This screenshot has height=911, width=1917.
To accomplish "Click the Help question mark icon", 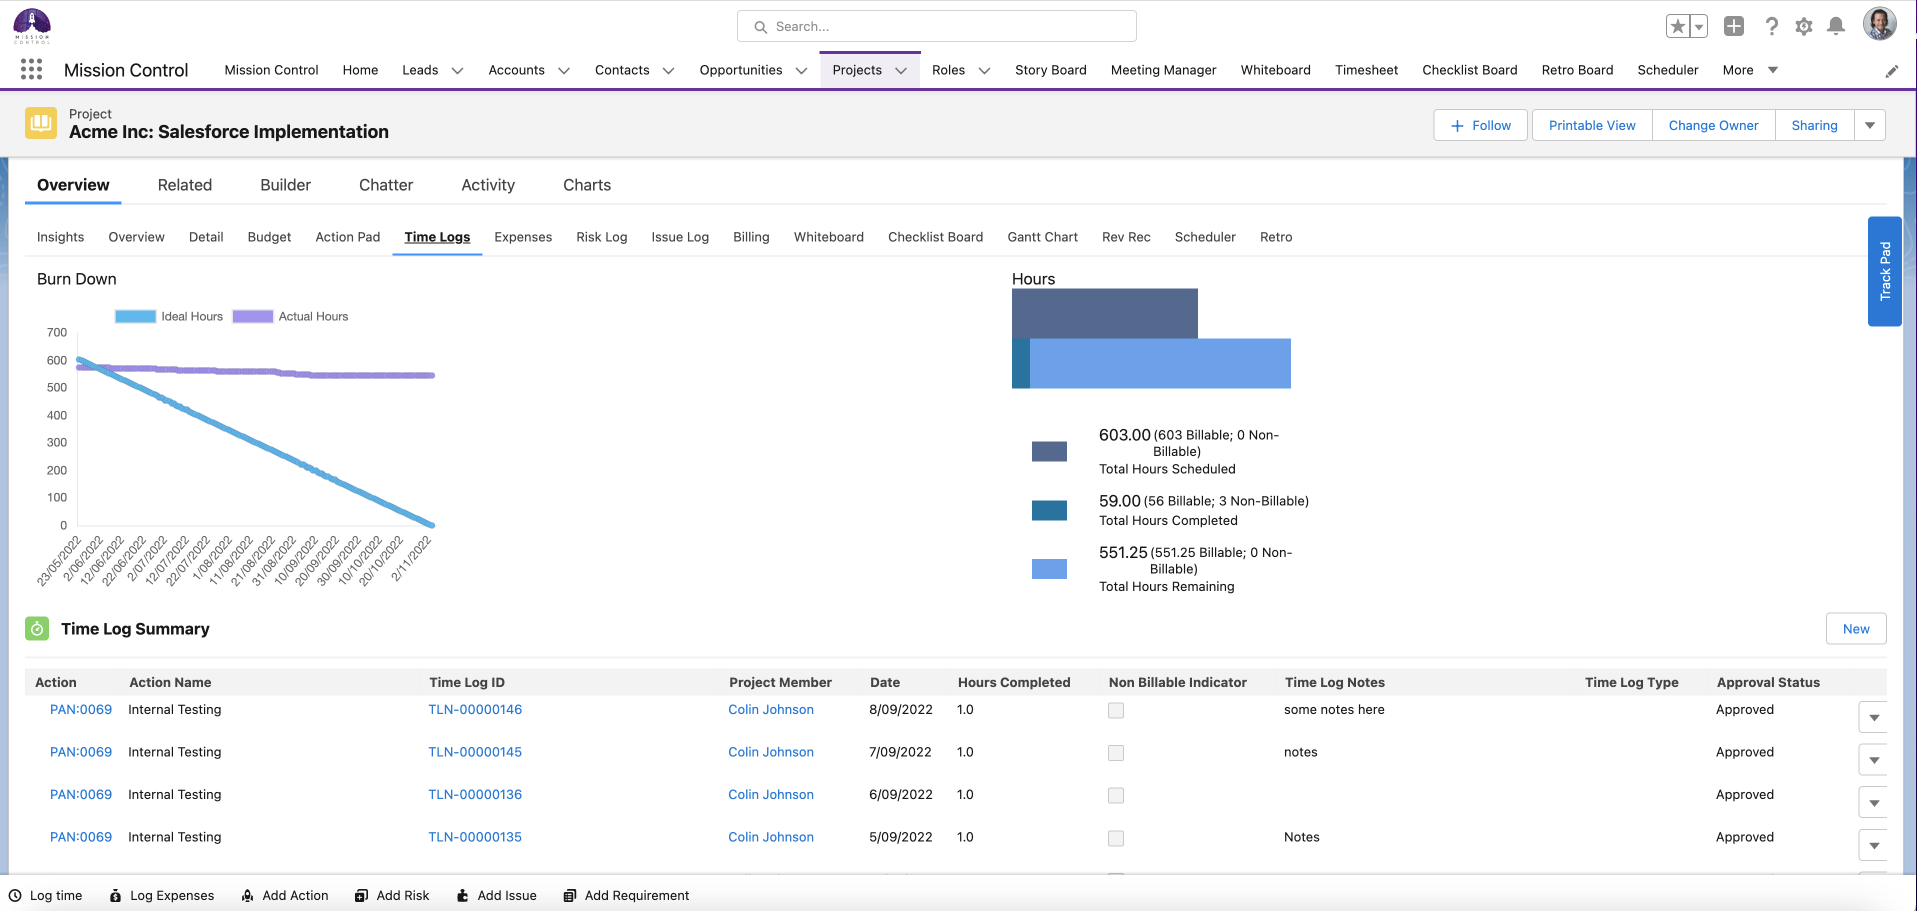I will click(x=1771, y=27).
